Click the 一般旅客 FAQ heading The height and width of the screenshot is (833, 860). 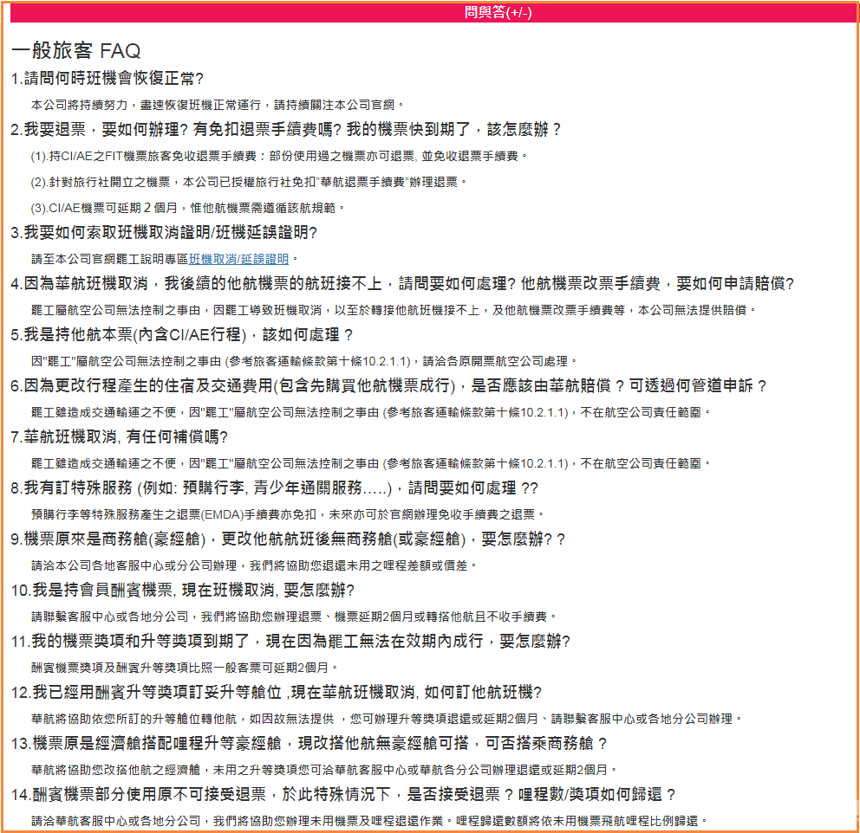coord(76,51)
